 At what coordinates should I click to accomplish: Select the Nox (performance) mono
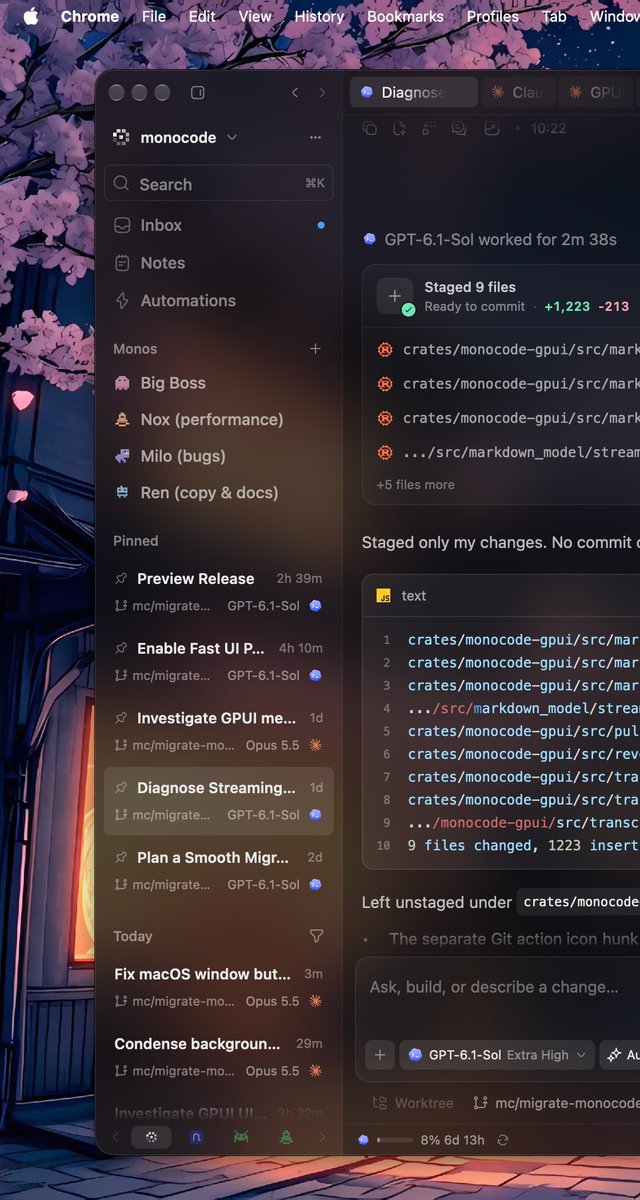218,419
